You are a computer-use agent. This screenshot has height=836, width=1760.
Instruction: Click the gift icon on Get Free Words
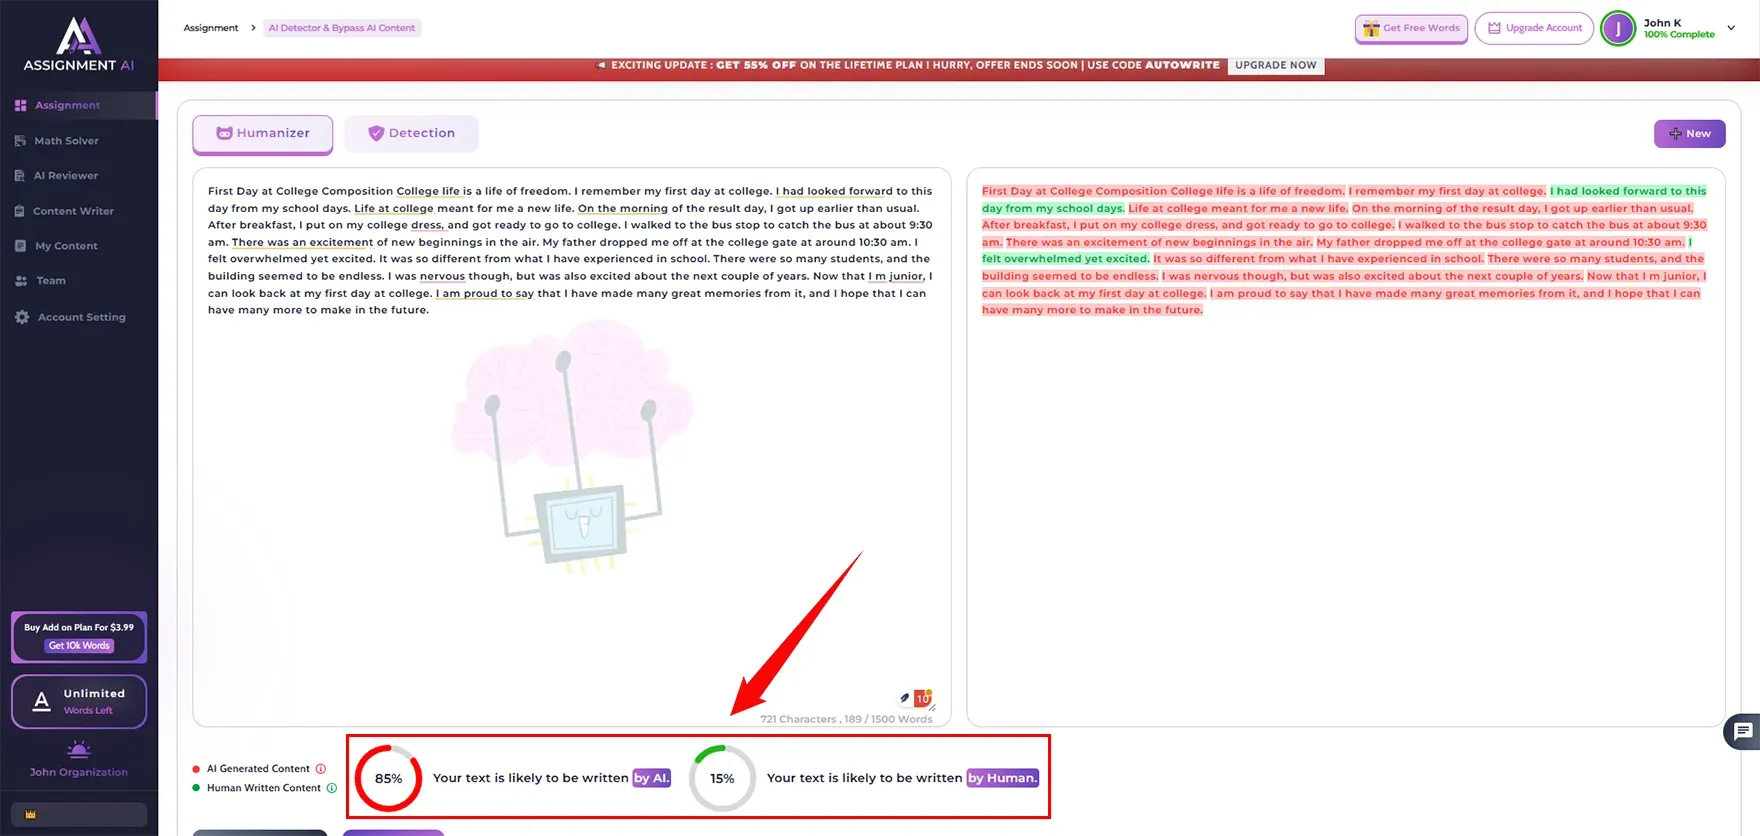click(1371, 28)
